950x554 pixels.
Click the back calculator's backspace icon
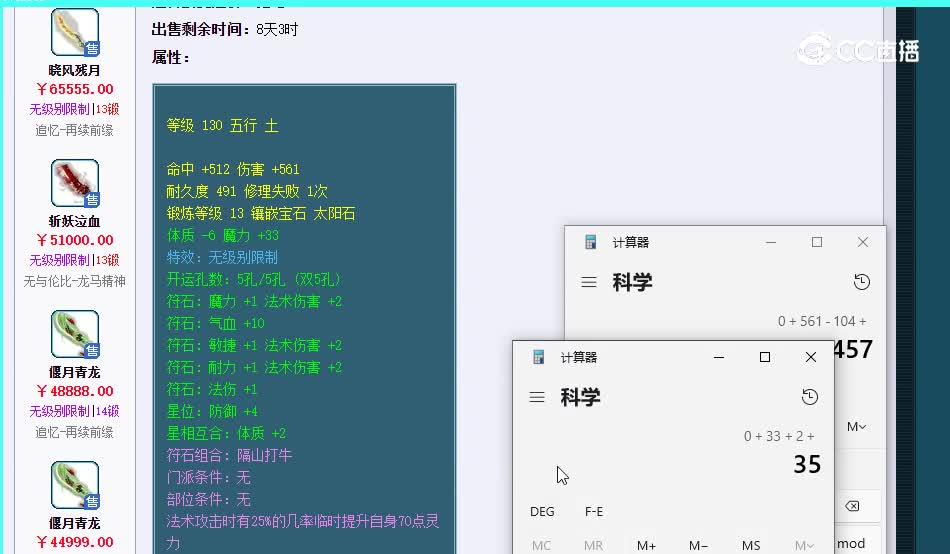pos(852,506)
